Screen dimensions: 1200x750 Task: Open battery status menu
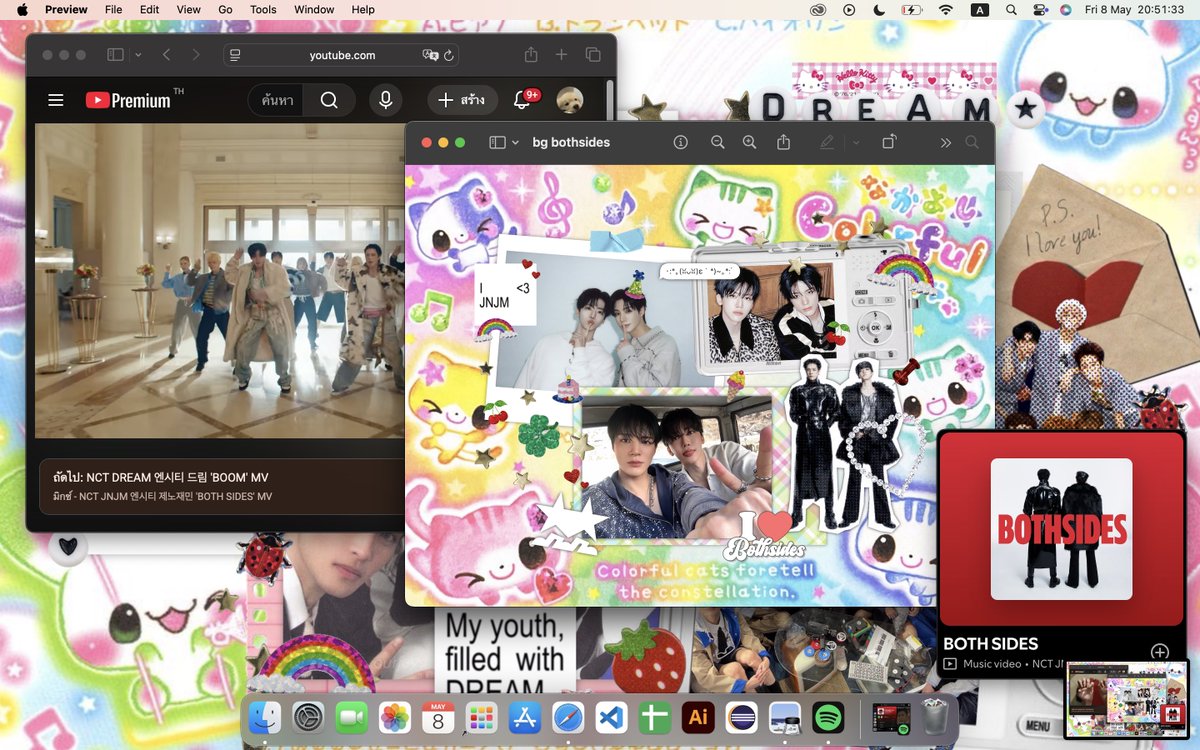pyautogui.click(x=911, y=9)
